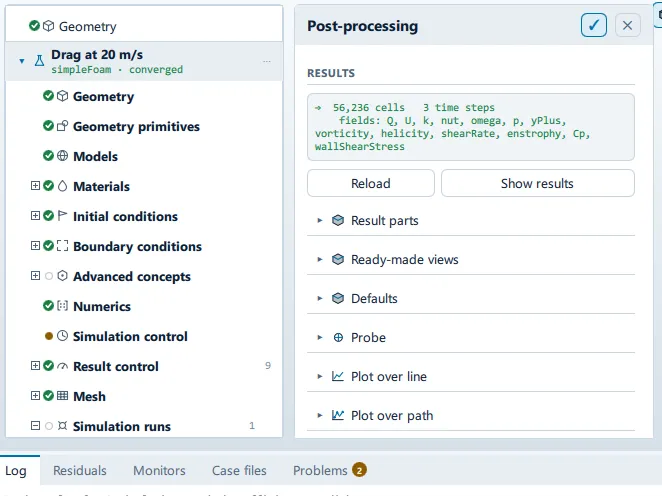This screenshot has height=496, width=662.
Task: Click the orange status dot on Simulation control
Action: click(x=49, y=336)
